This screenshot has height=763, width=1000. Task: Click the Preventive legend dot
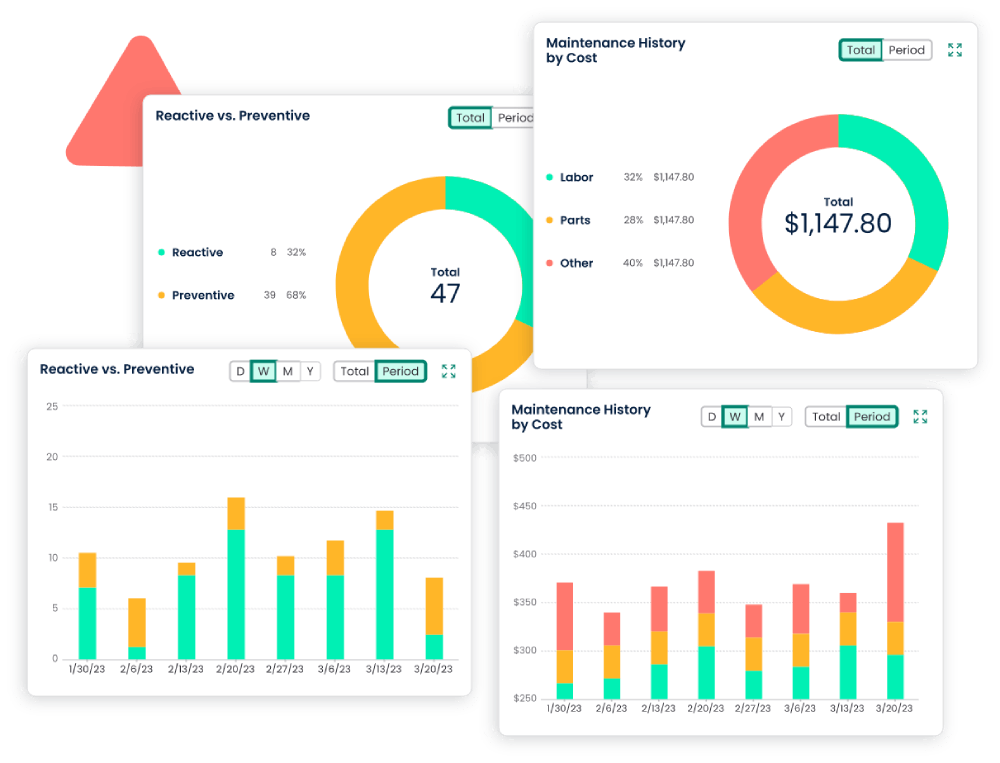159,295
